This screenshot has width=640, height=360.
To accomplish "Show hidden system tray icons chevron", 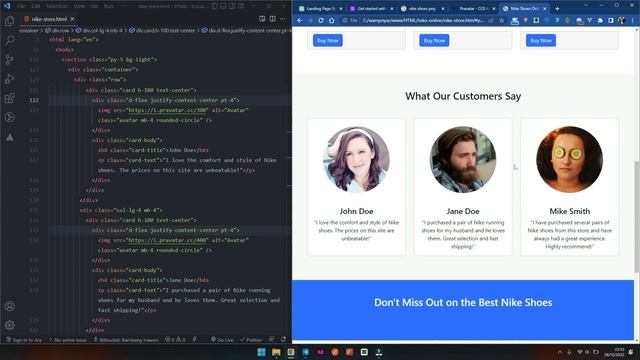I will [560, 352].
